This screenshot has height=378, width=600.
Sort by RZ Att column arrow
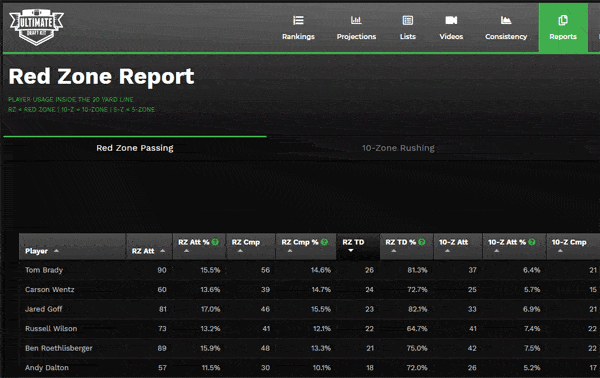click(163, 251)
